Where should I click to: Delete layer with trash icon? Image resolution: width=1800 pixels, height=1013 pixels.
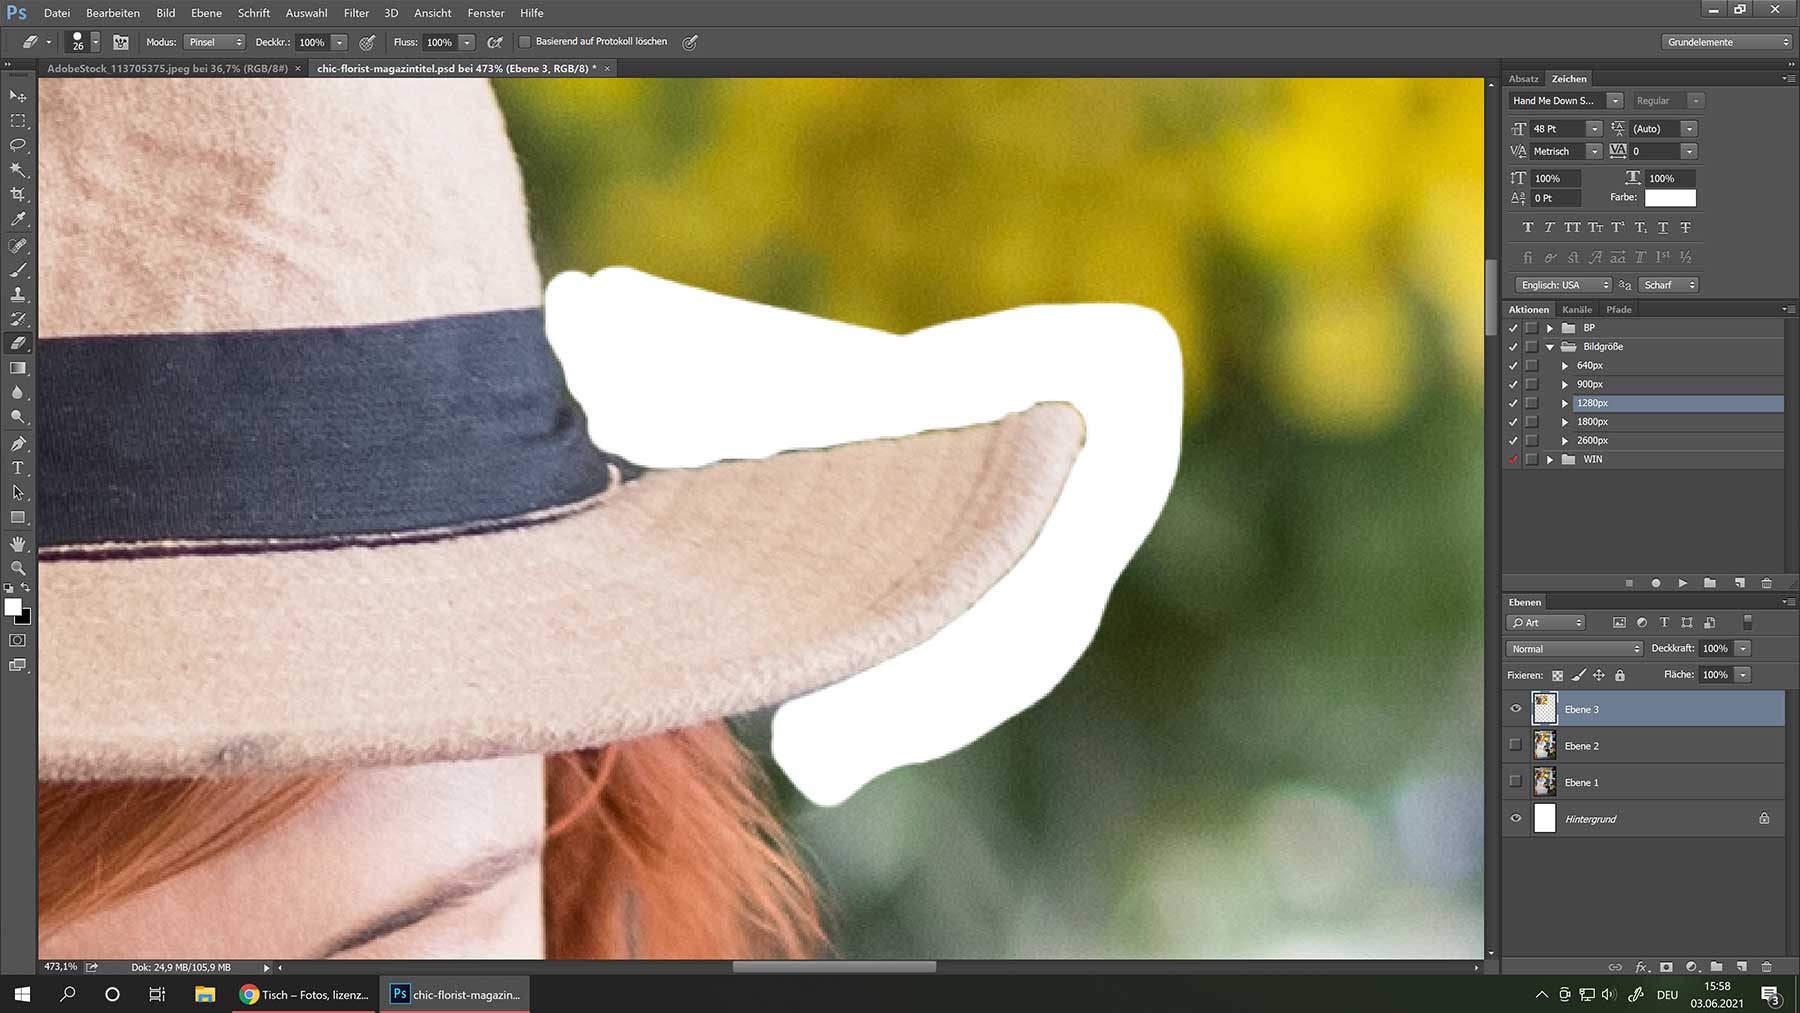coord(1766,967)
